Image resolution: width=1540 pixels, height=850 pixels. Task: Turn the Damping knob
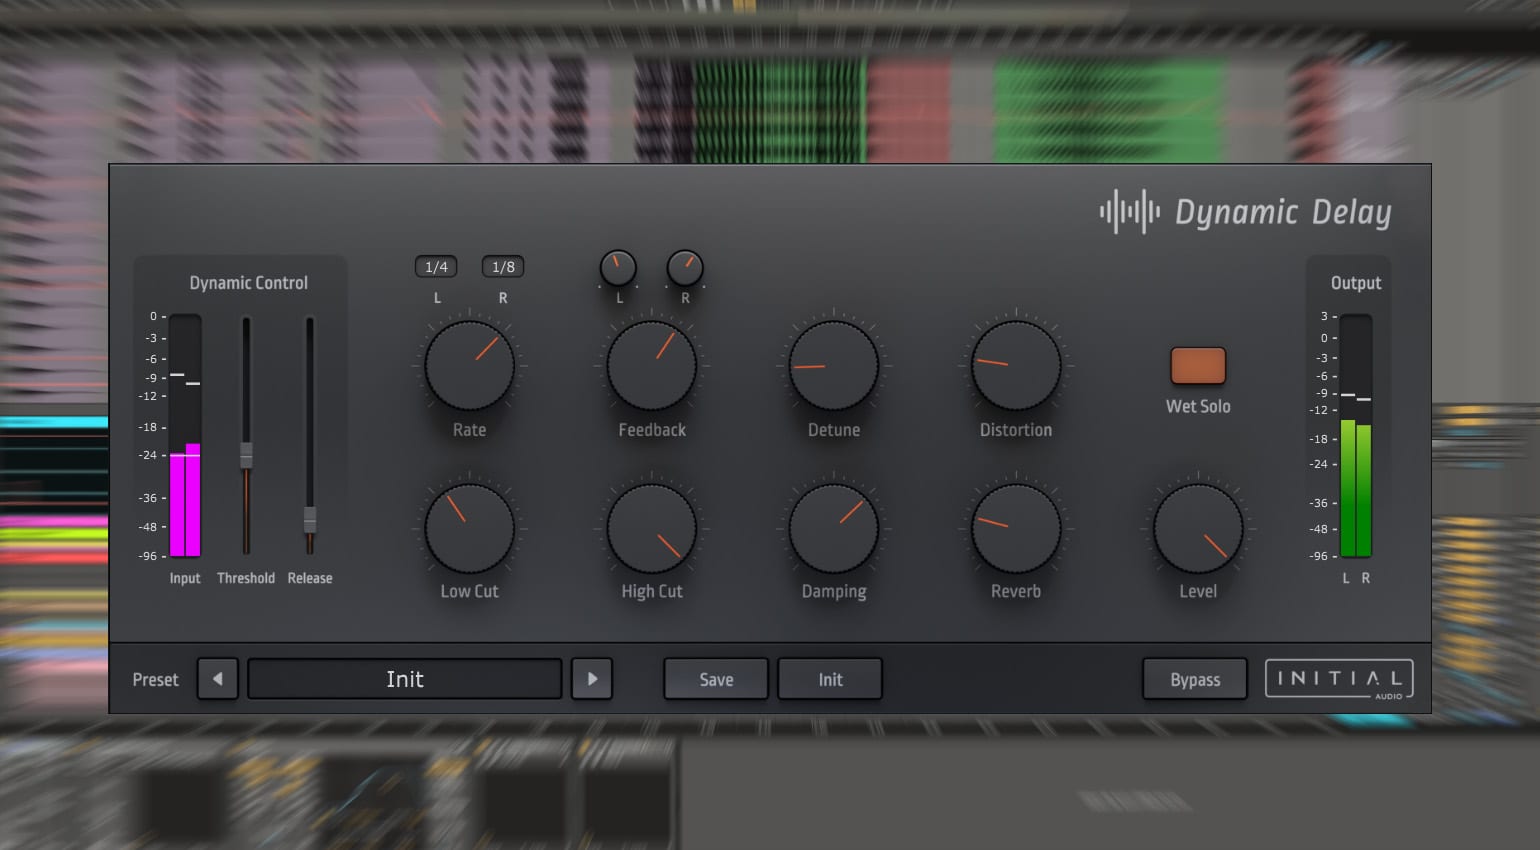(x=833, y=527)
